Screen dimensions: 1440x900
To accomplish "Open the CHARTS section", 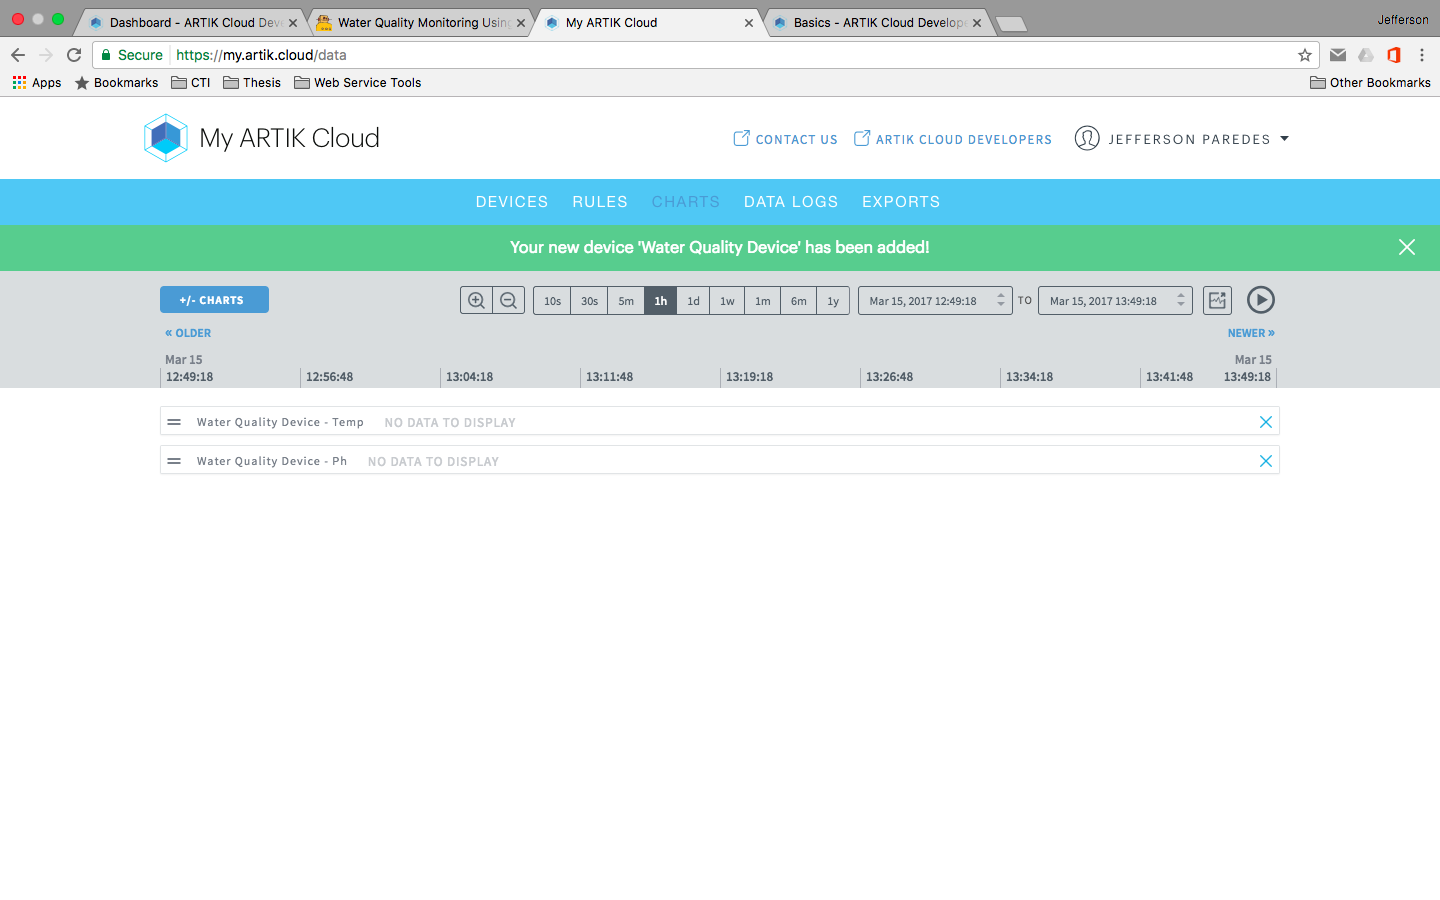I will point(686,202).
